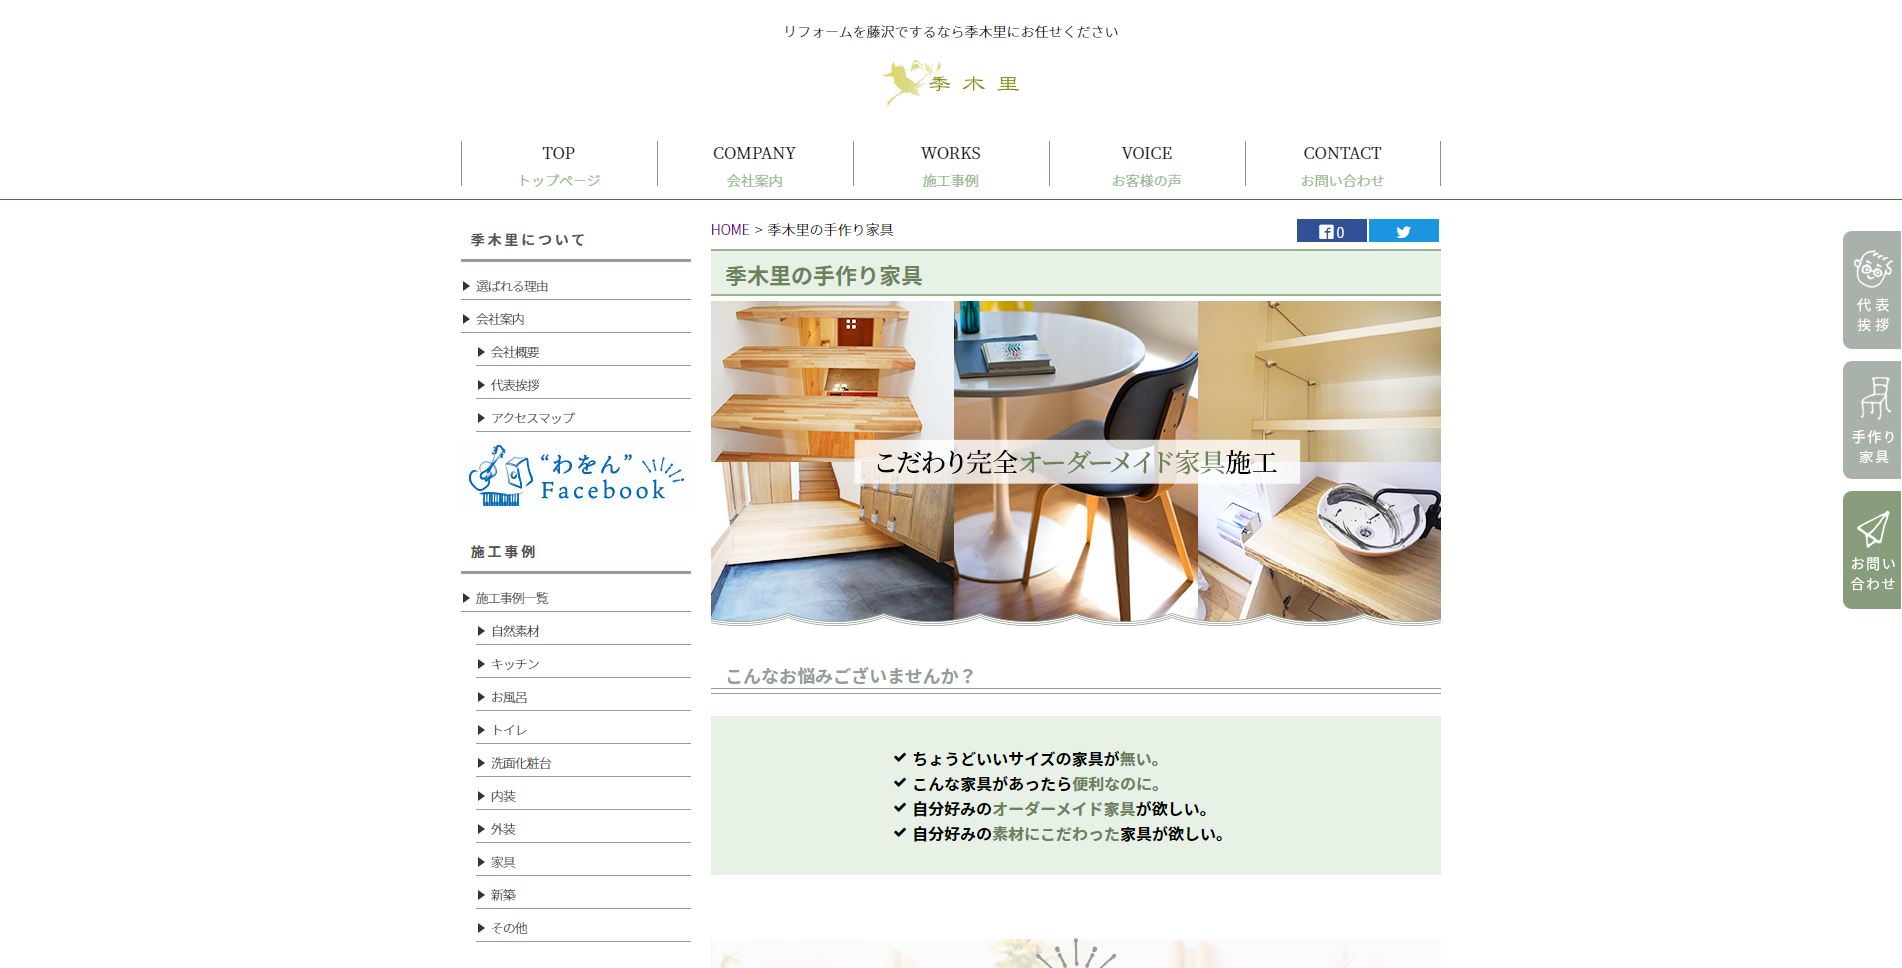1902x968 pixels.
Task: Open CONTACT お問い合わせ menu
Action: click(1343, 164)
